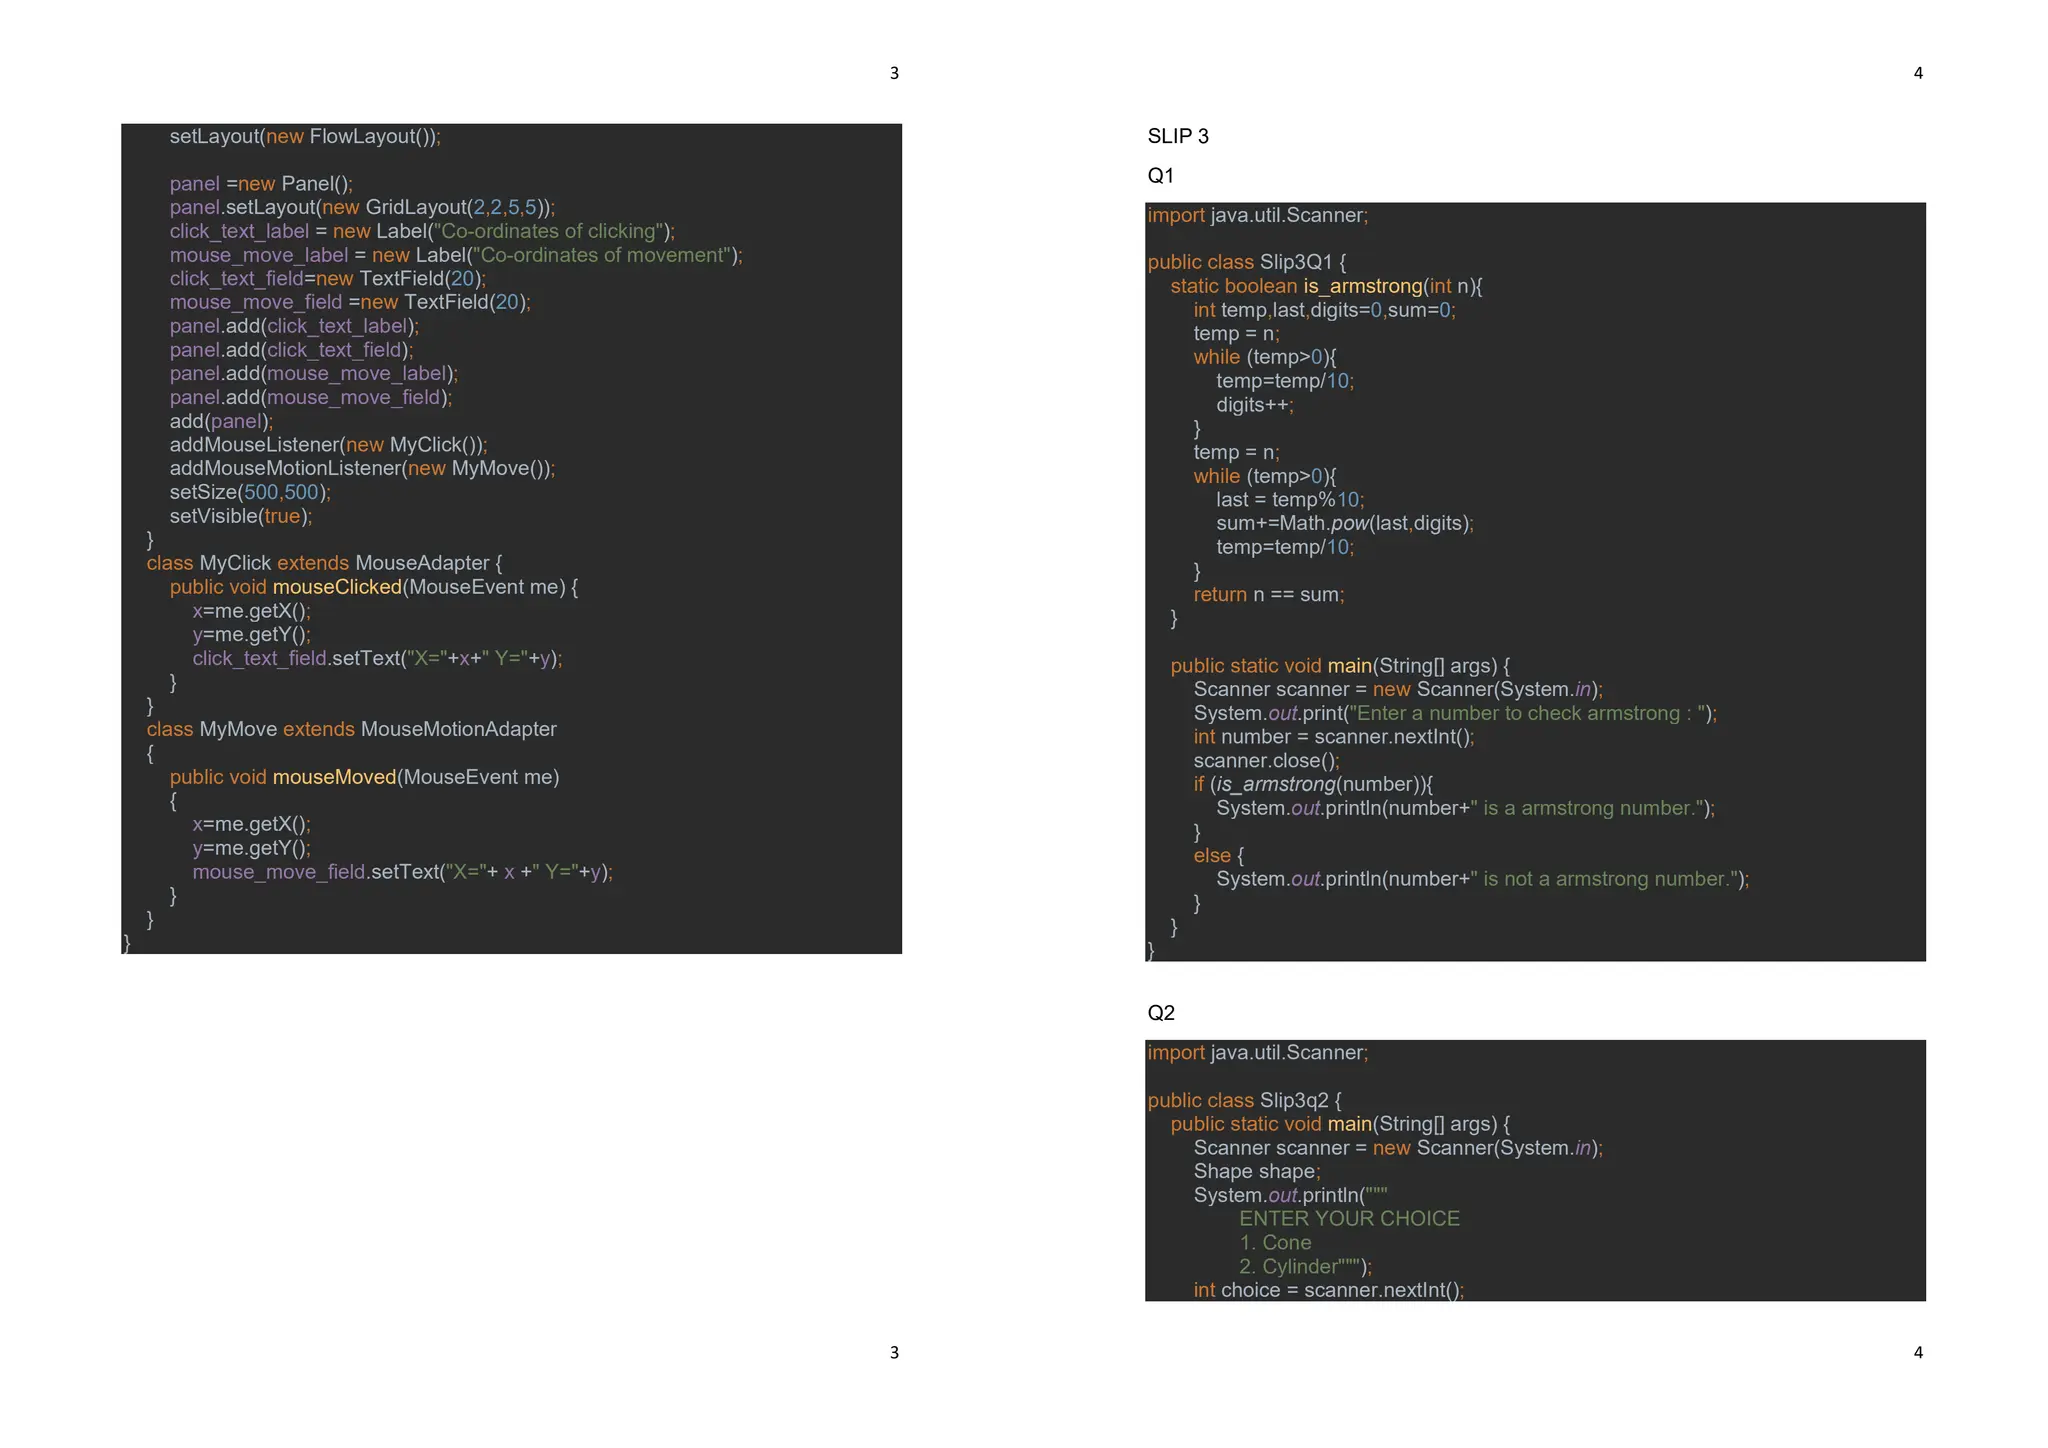The image size is (2048, 1448).
Task: Click the 'return n == sum' line
Action: (x=1268, y=594)
